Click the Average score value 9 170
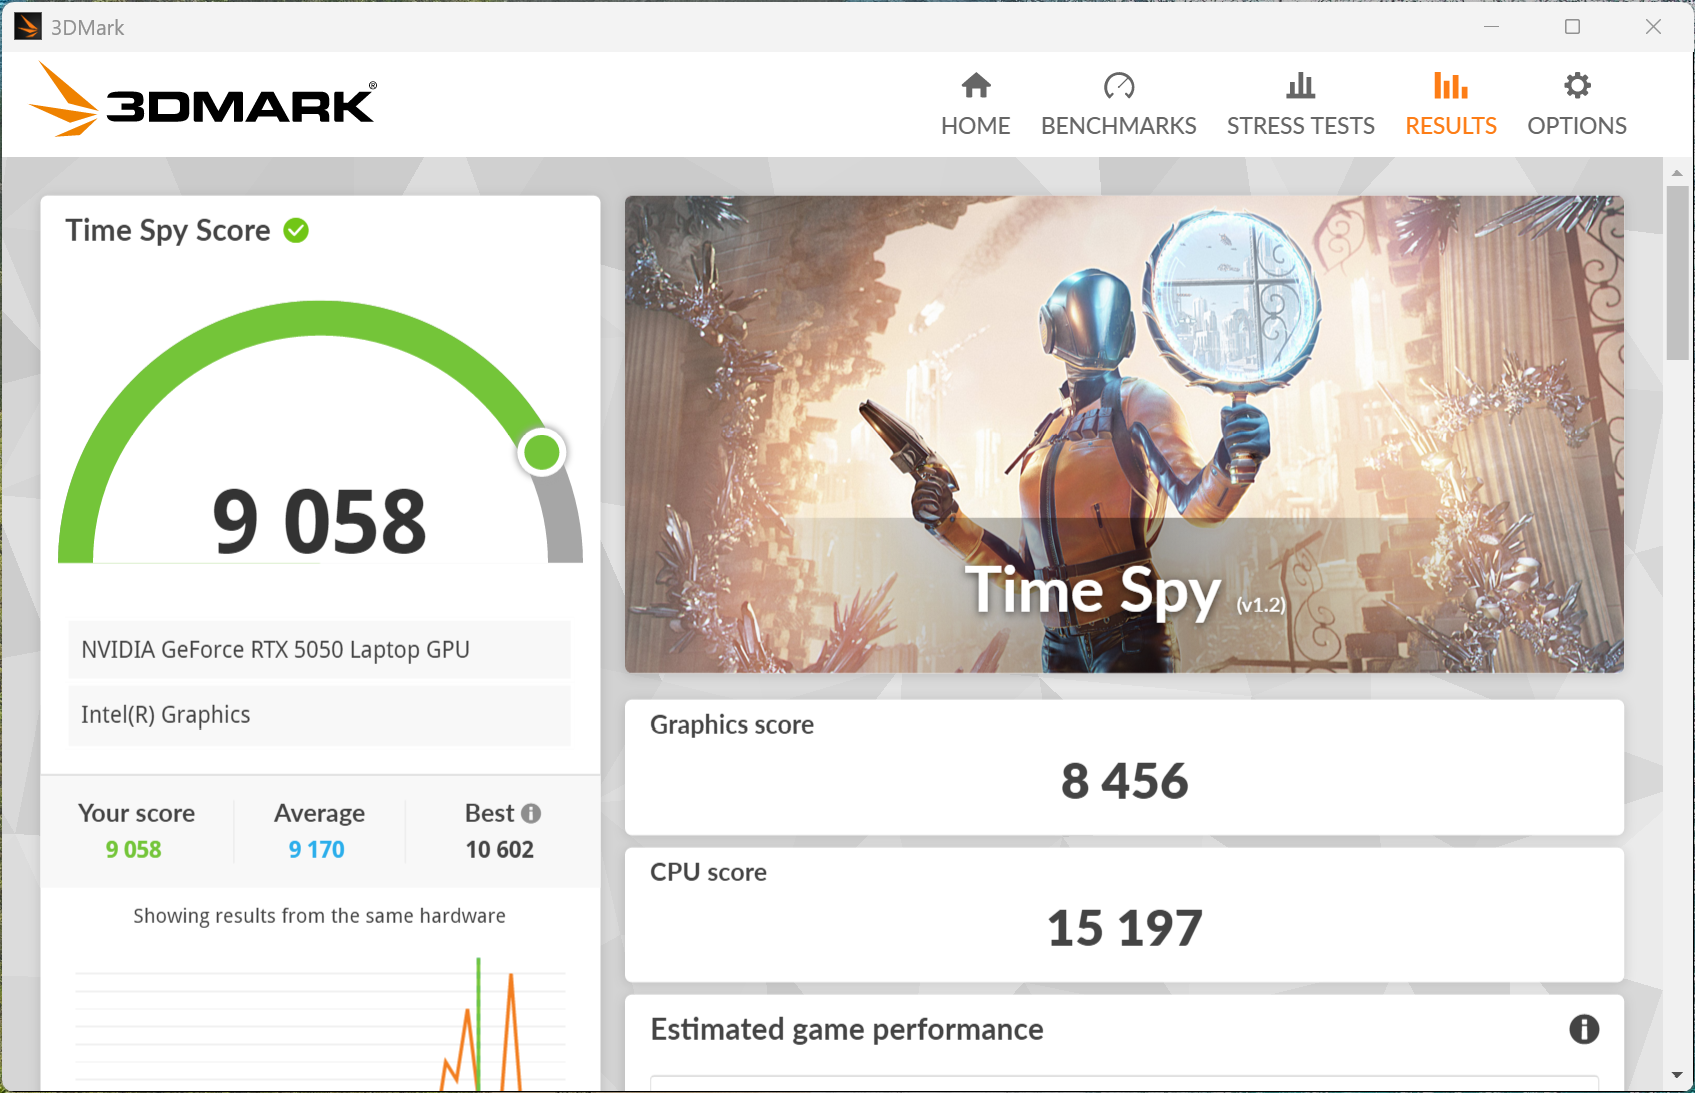The width and height of the screenshot is (1695, 1093). 317,850
